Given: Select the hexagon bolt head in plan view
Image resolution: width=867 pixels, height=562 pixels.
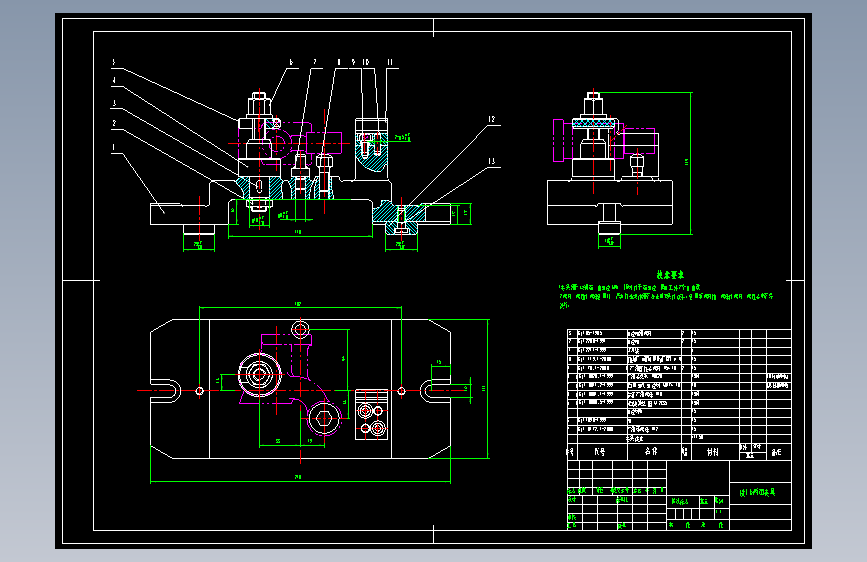Looking at the screenshot, I should click(x=325, y=418).
